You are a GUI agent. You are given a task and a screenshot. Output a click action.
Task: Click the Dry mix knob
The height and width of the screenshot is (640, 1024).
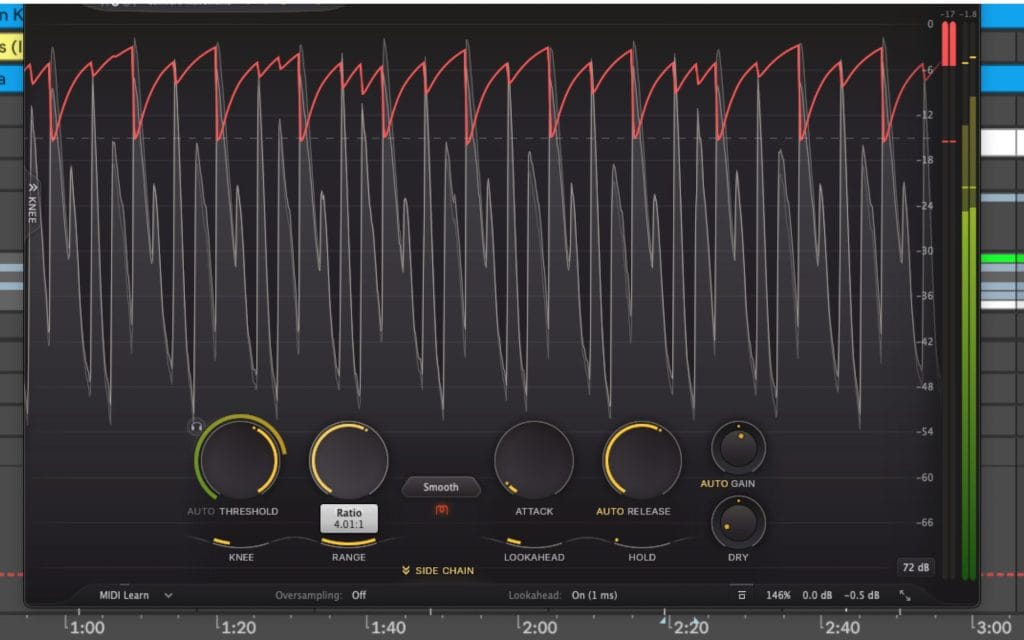coord(738,522)
